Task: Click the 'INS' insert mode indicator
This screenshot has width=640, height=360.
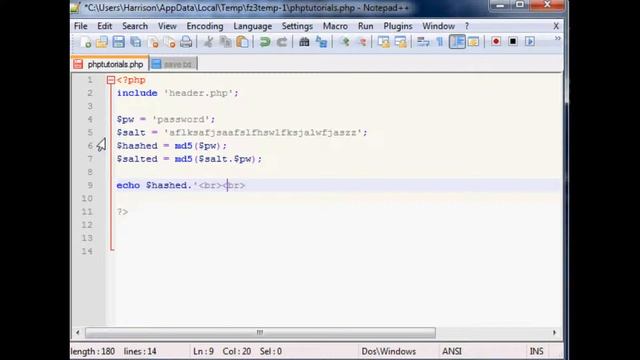Action: [x=536, y=351]
